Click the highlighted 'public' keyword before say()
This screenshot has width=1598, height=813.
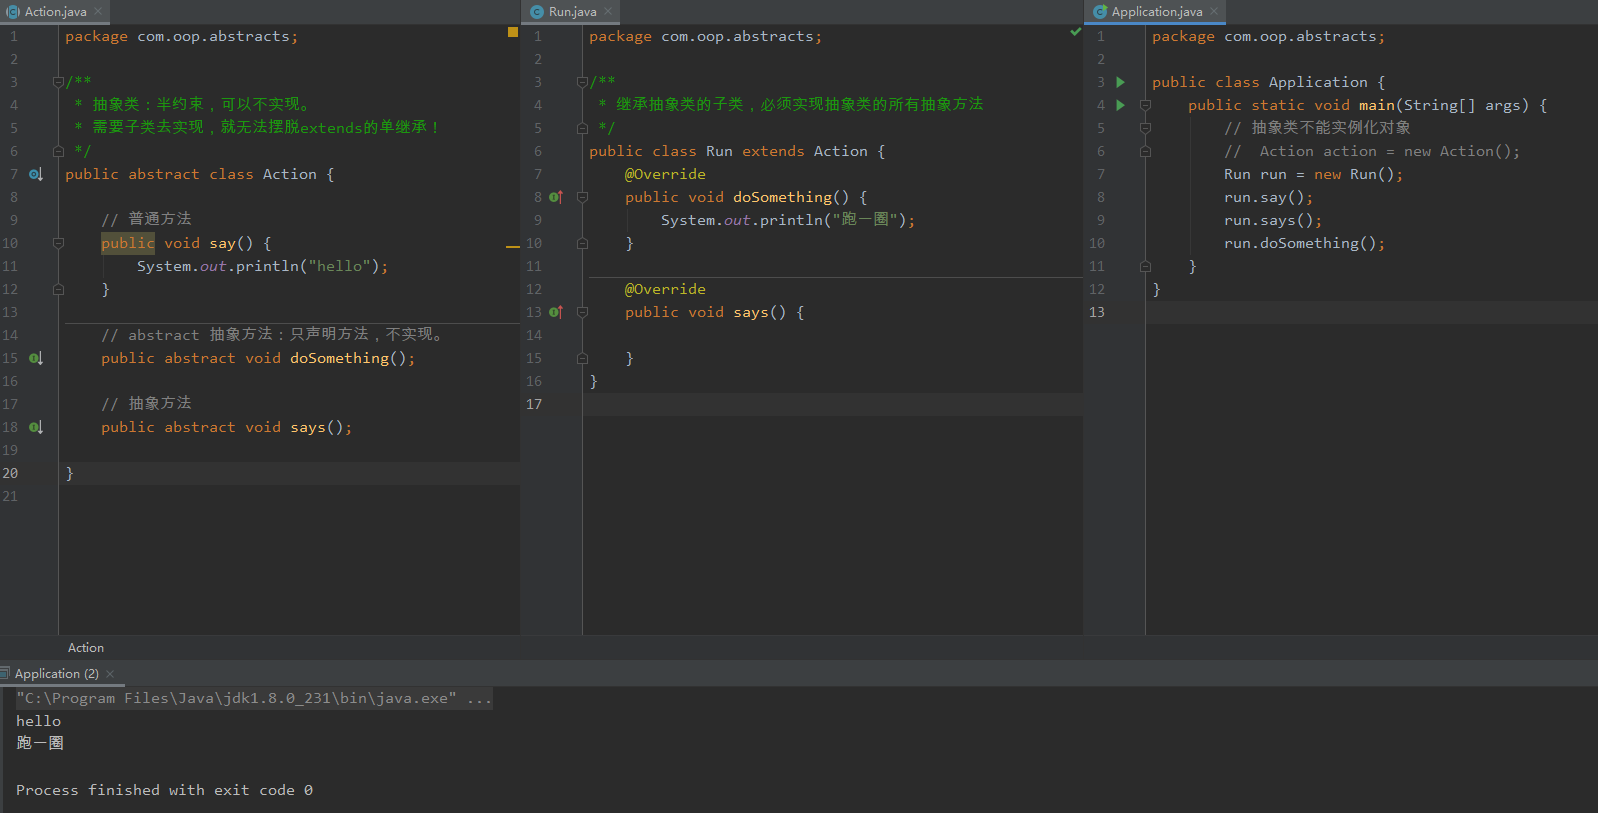point(128,243)
